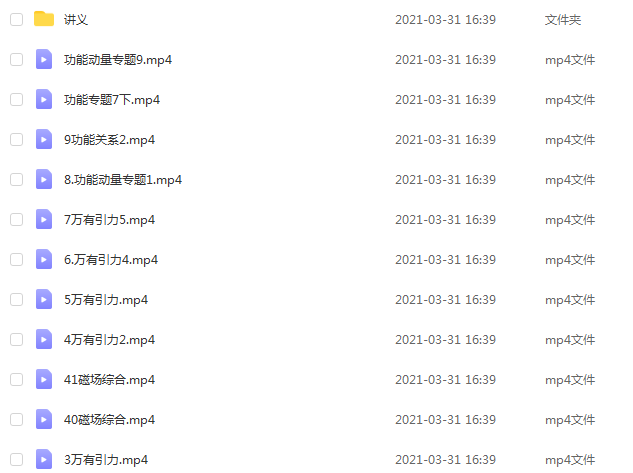Click file name 8.功能动量专题1.mp4
The image size is (633, 473).
tap(123, 180)
